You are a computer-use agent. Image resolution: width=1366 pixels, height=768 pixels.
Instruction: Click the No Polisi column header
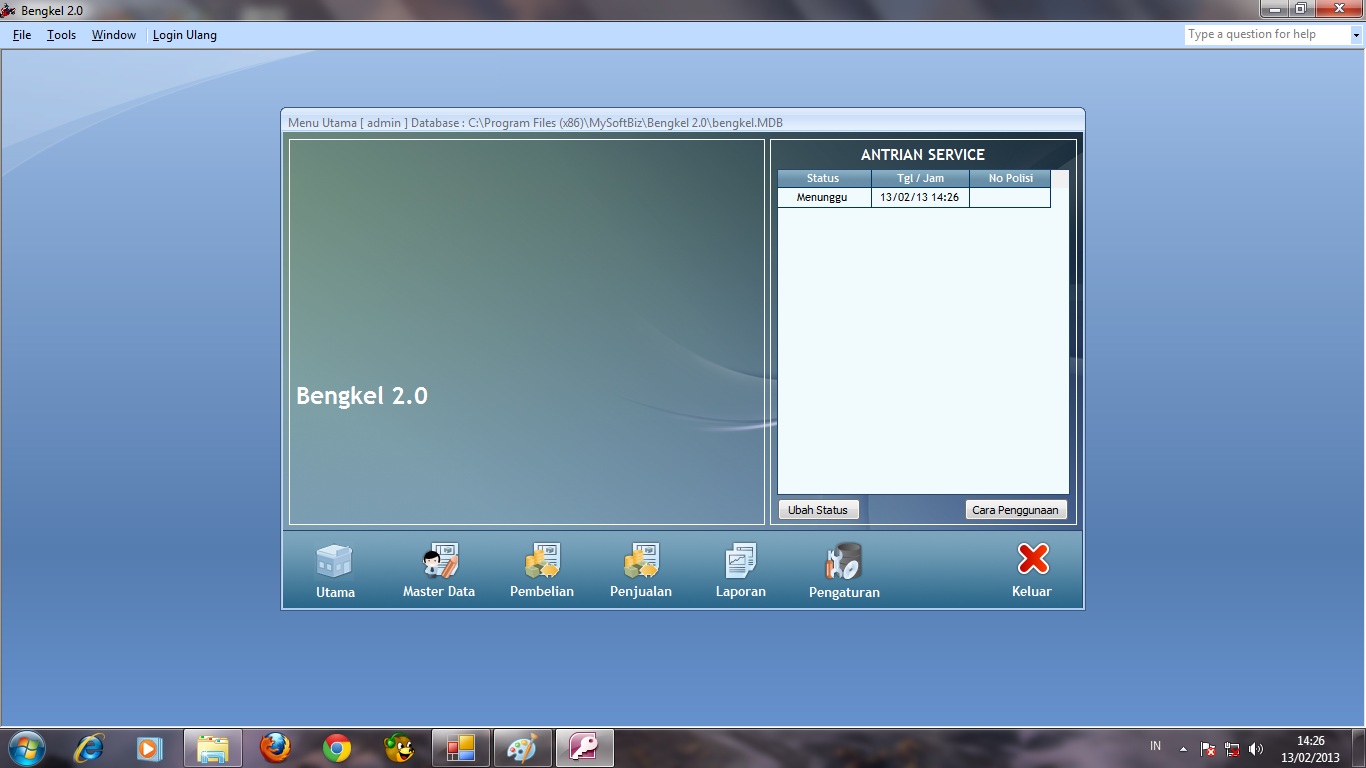(x=1010, y=178)
